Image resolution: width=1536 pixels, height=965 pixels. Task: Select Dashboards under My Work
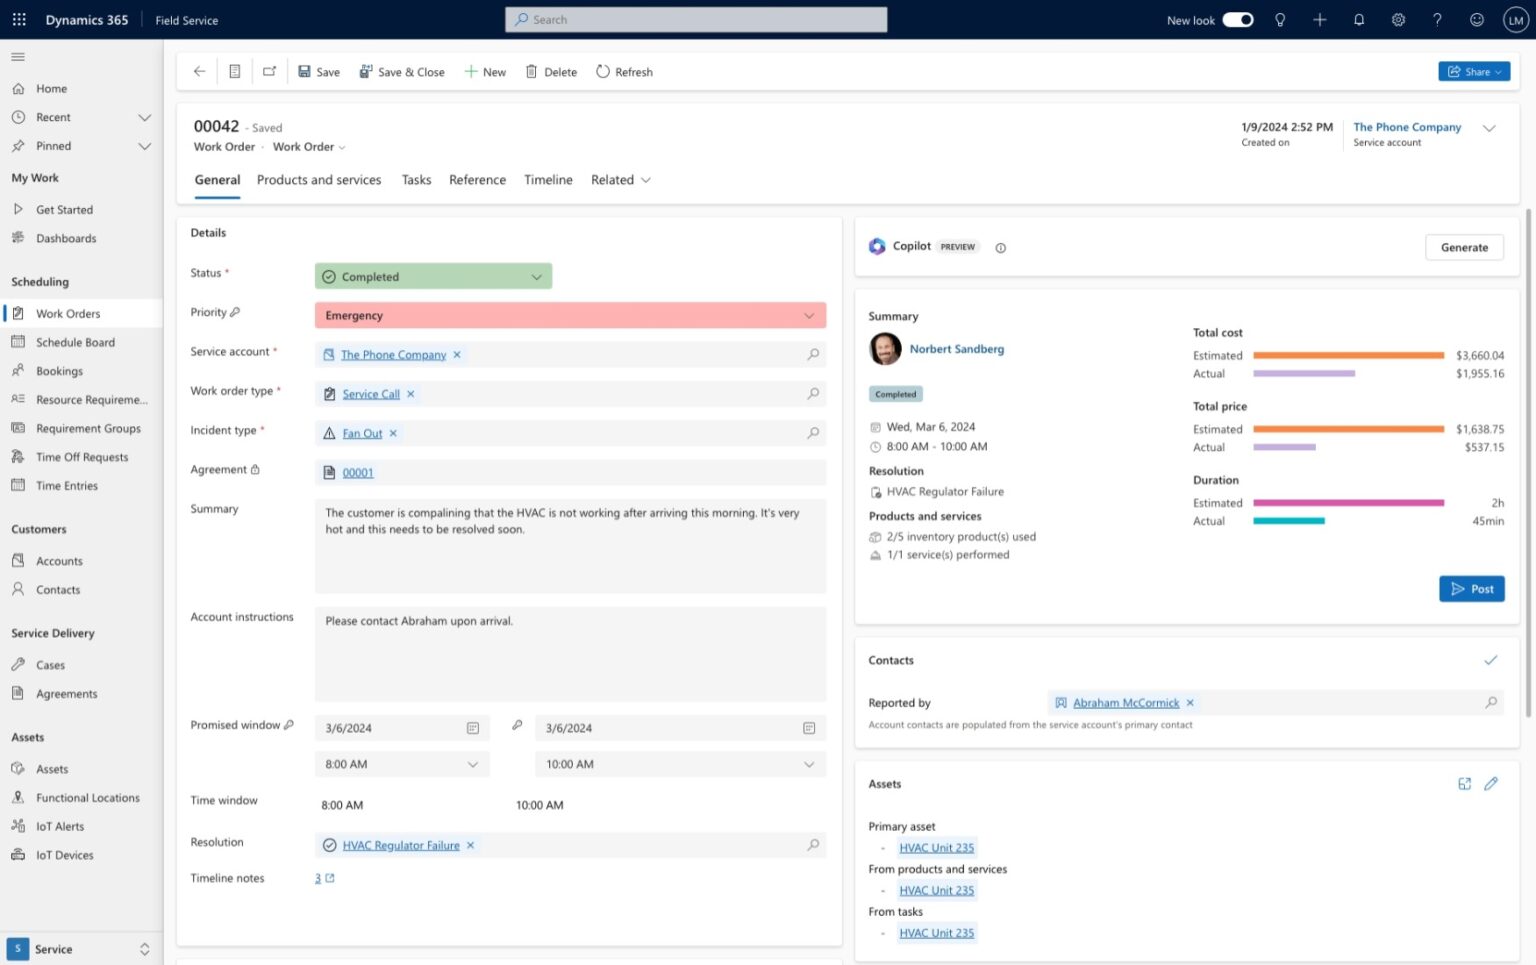coord(66,238)
